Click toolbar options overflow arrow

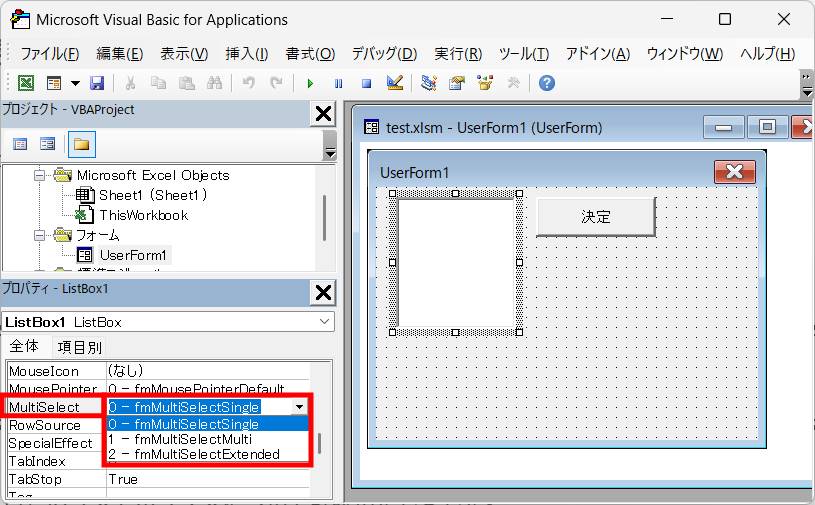click(x=807, y=85)
